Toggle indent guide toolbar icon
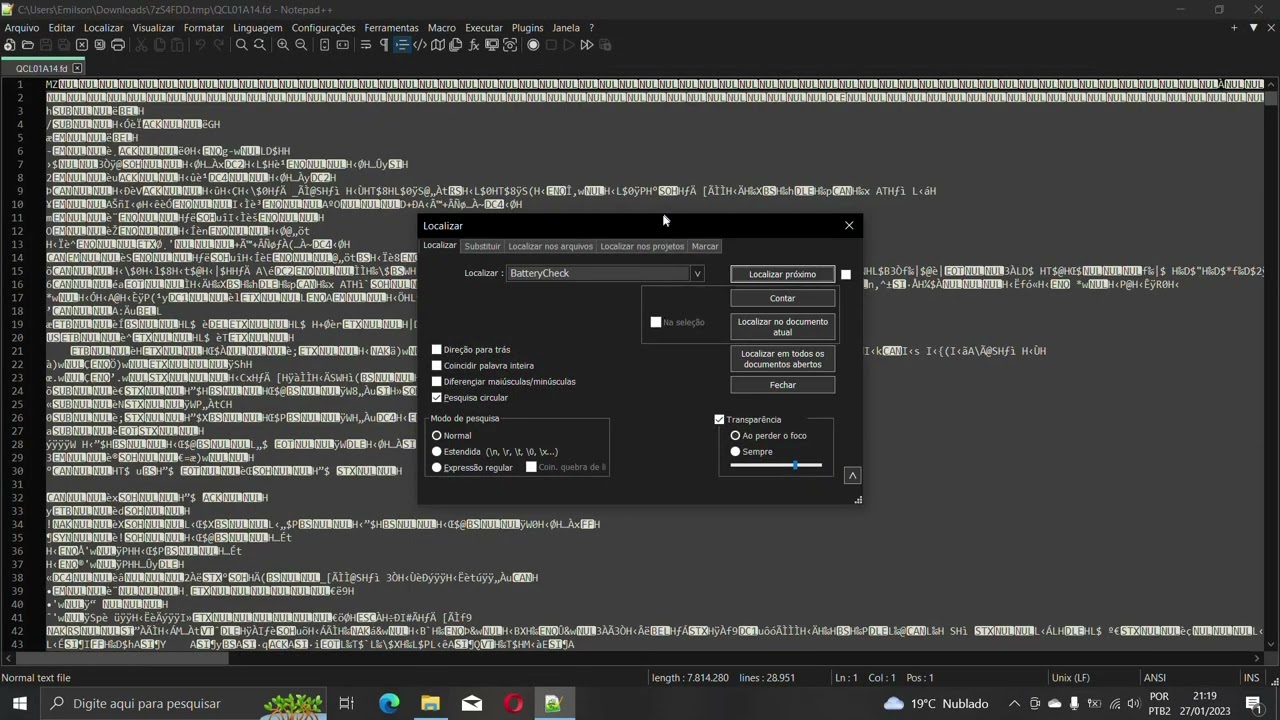The image size is (1280, 720). (x=402, y=45)
